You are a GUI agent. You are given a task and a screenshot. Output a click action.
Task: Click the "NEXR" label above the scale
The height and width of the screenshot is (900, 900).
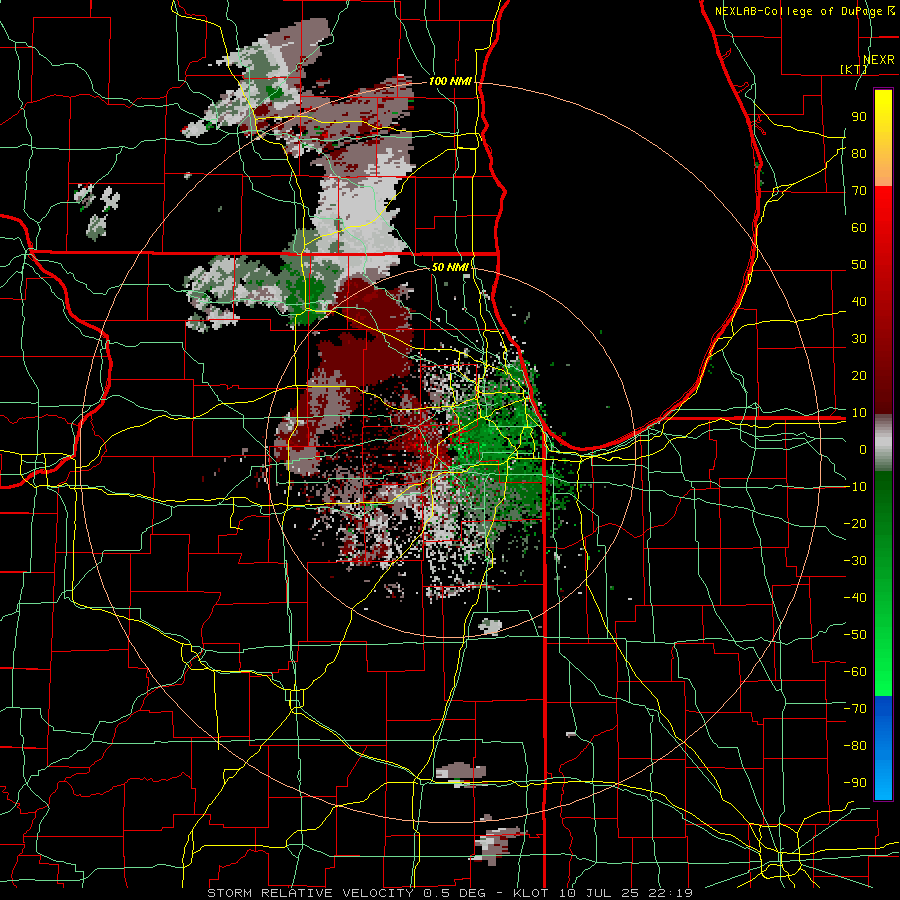[x=878, y=60]
